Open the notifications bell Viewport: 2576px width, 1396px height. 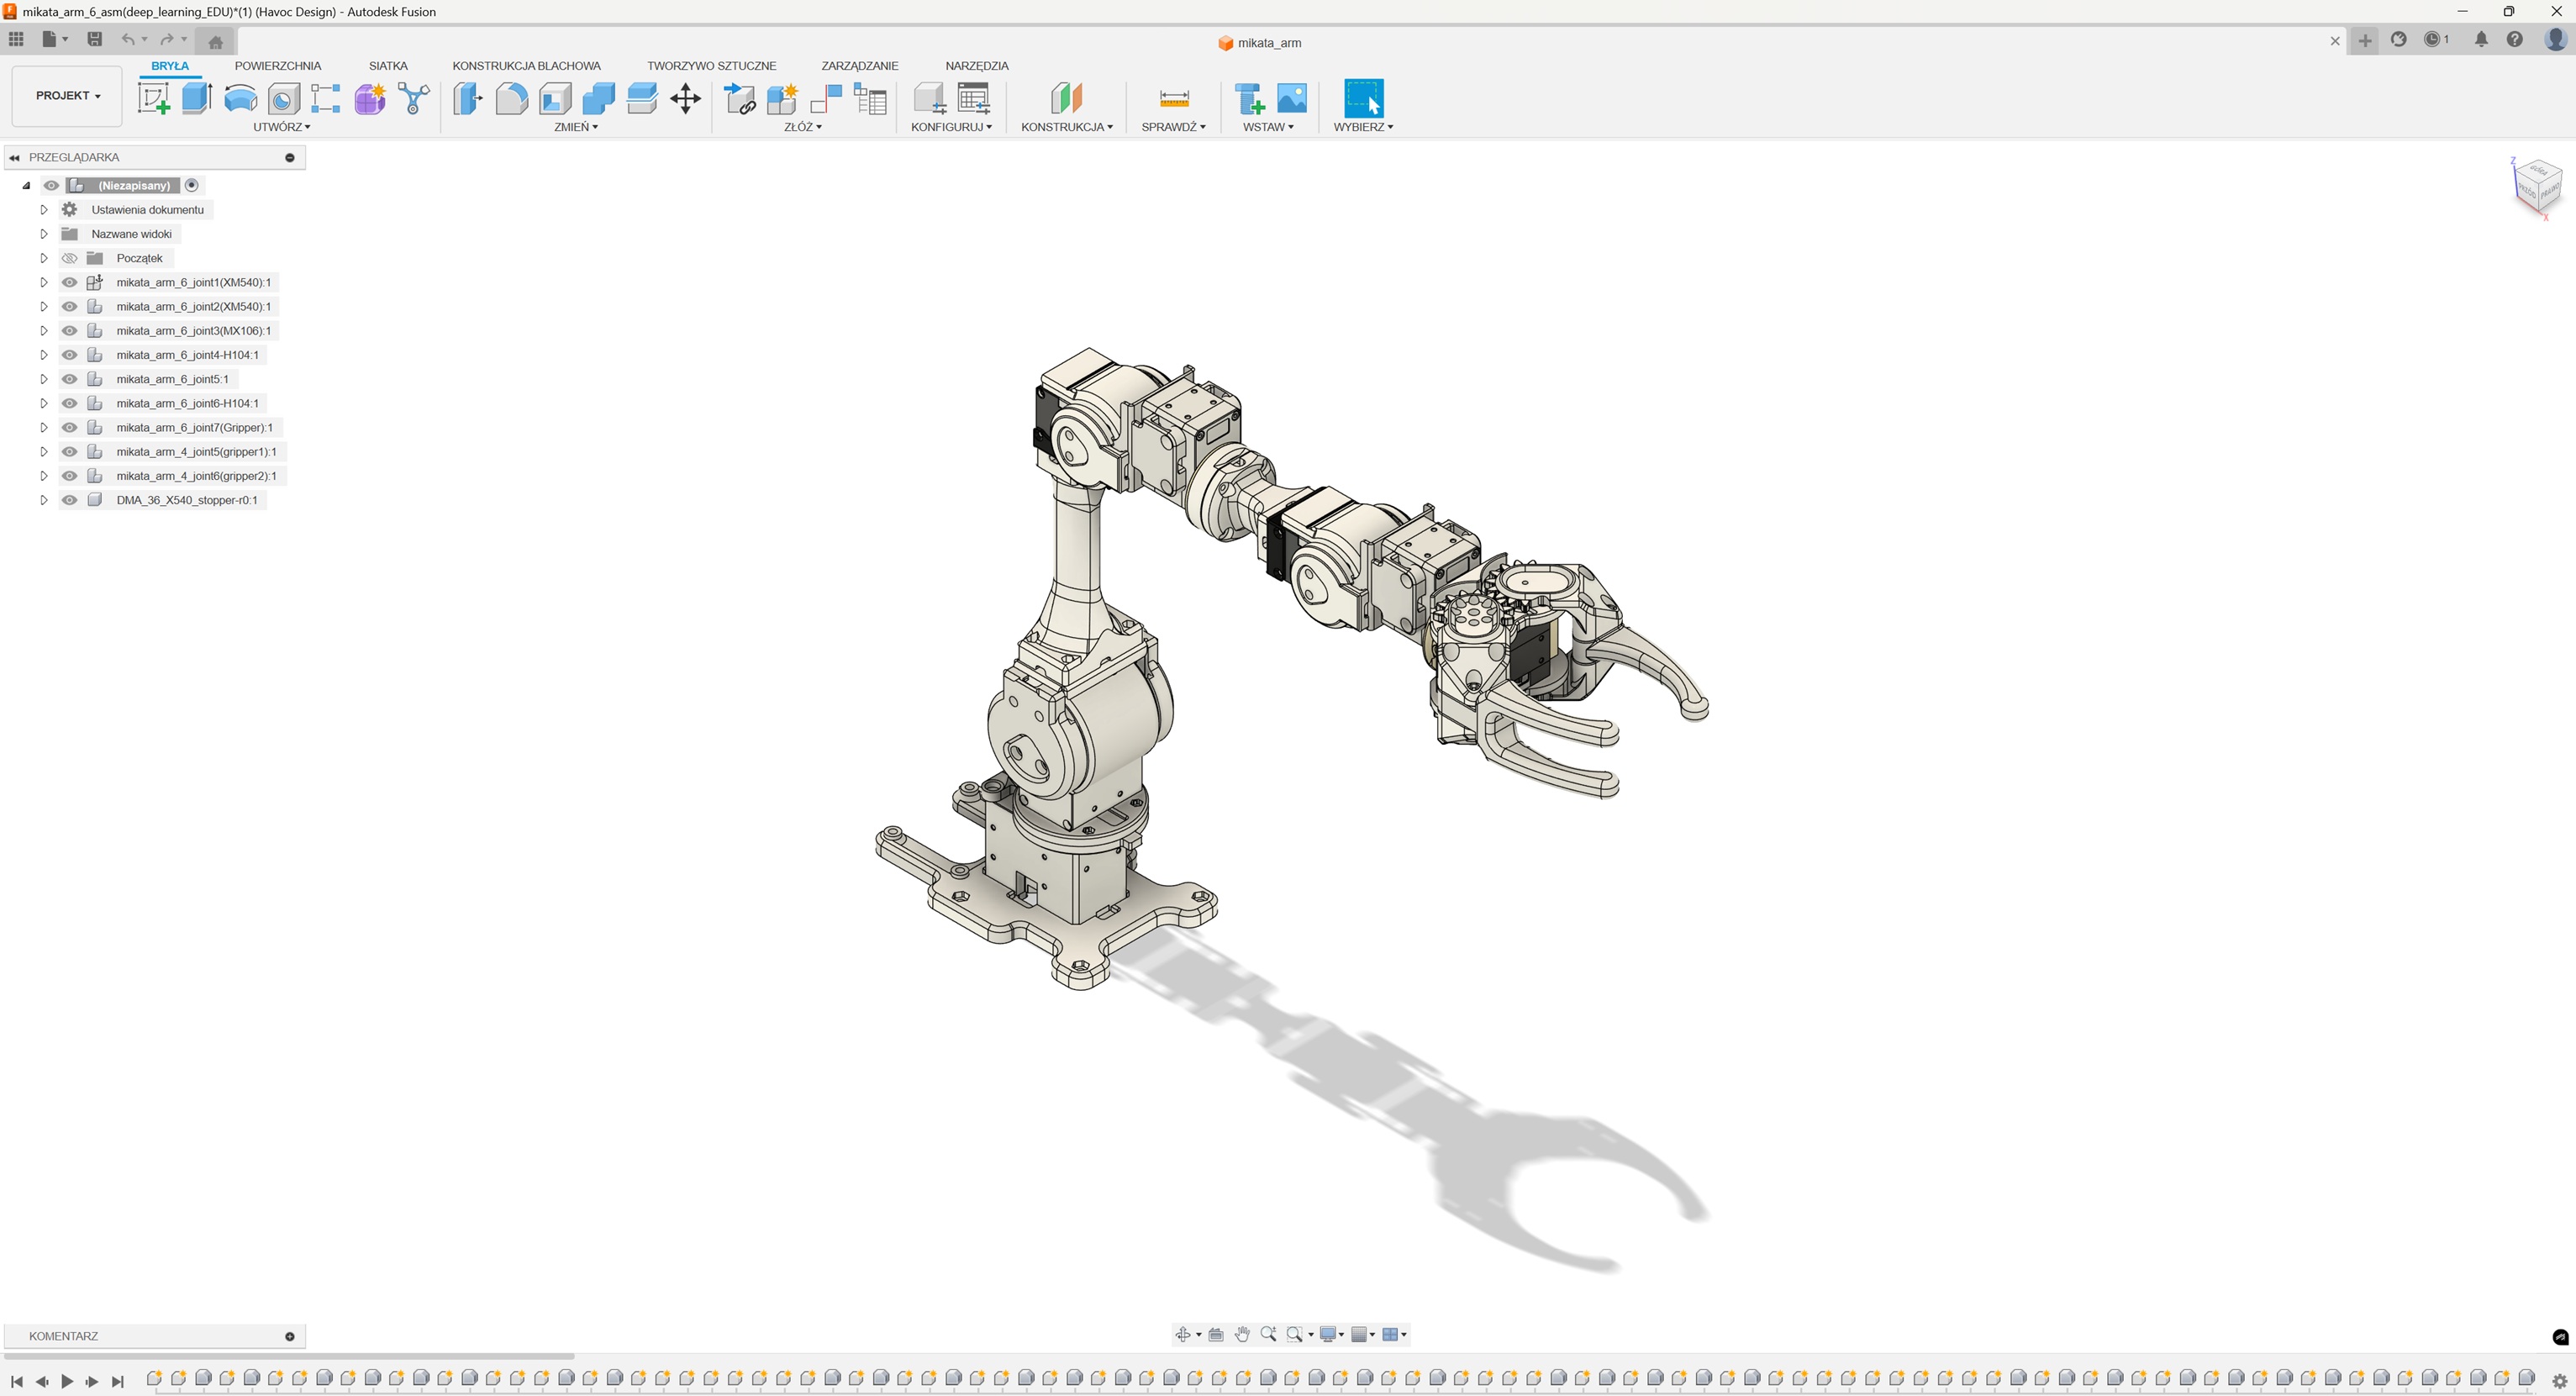click(x=2481, y=39)
